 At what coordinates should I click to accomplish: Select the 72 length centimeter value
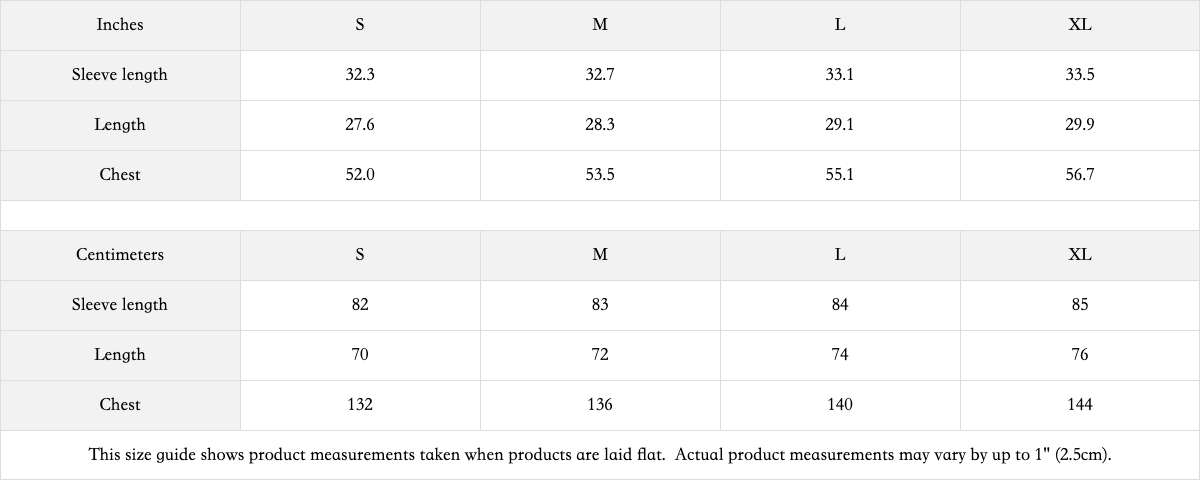(x=600, y=355)
